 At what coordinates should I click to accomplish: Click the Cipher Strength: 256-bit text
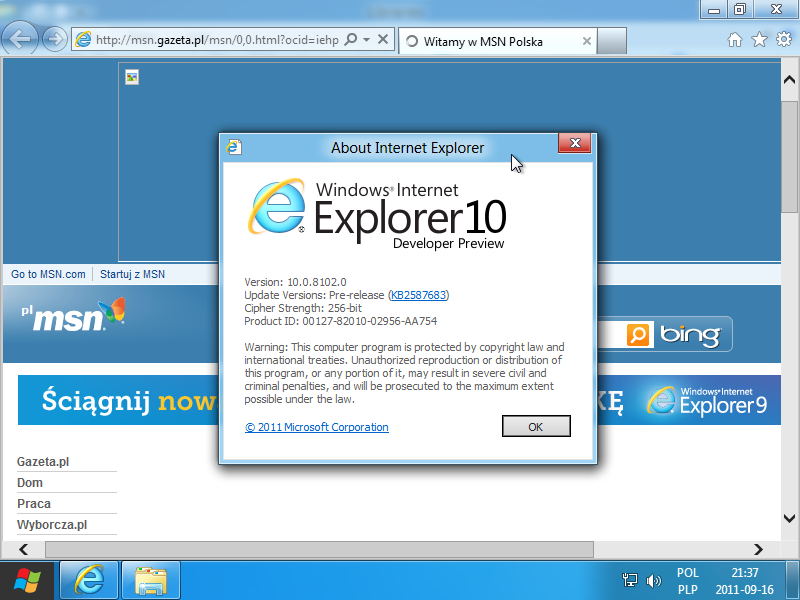coord(303,308)
